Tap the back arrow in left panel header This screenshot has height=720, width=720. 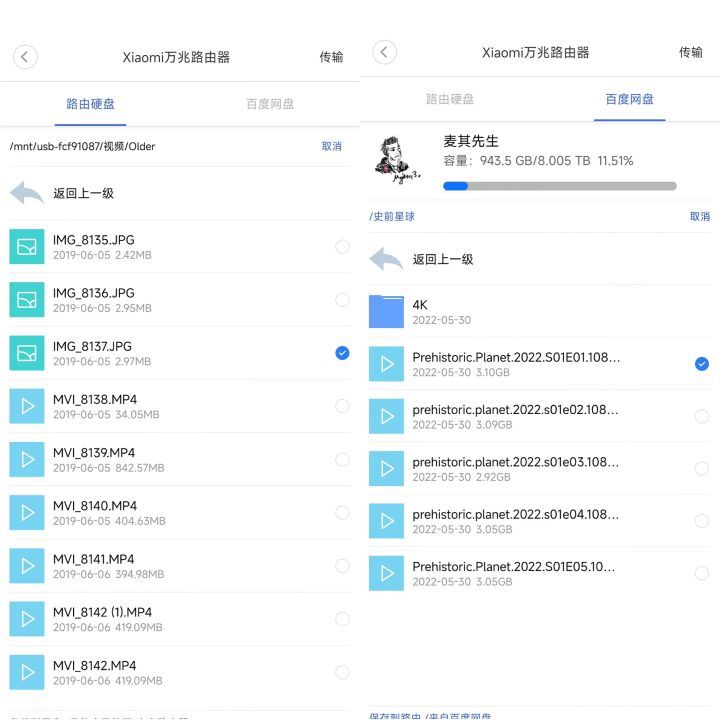[25, 57]
